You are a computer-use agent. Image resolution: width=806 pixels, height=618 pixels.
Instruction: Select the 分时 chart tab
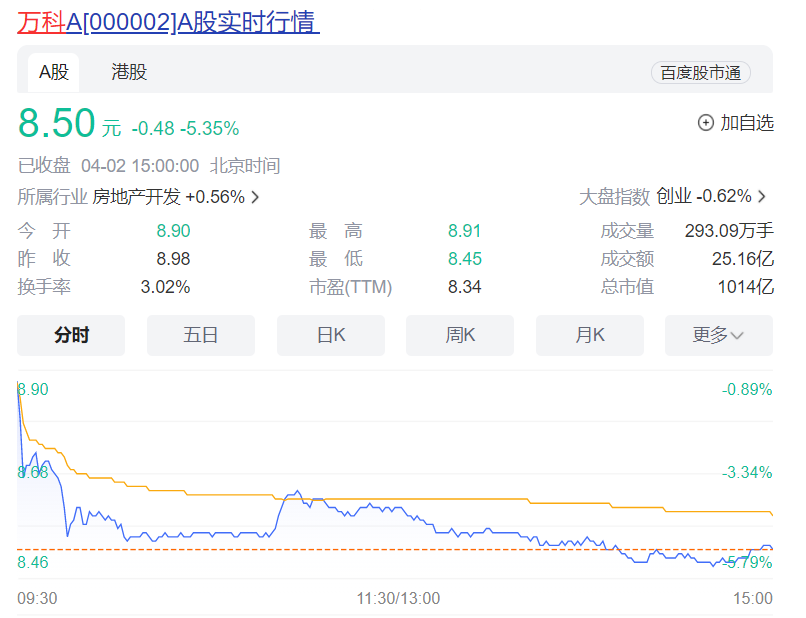click(71, 335)
